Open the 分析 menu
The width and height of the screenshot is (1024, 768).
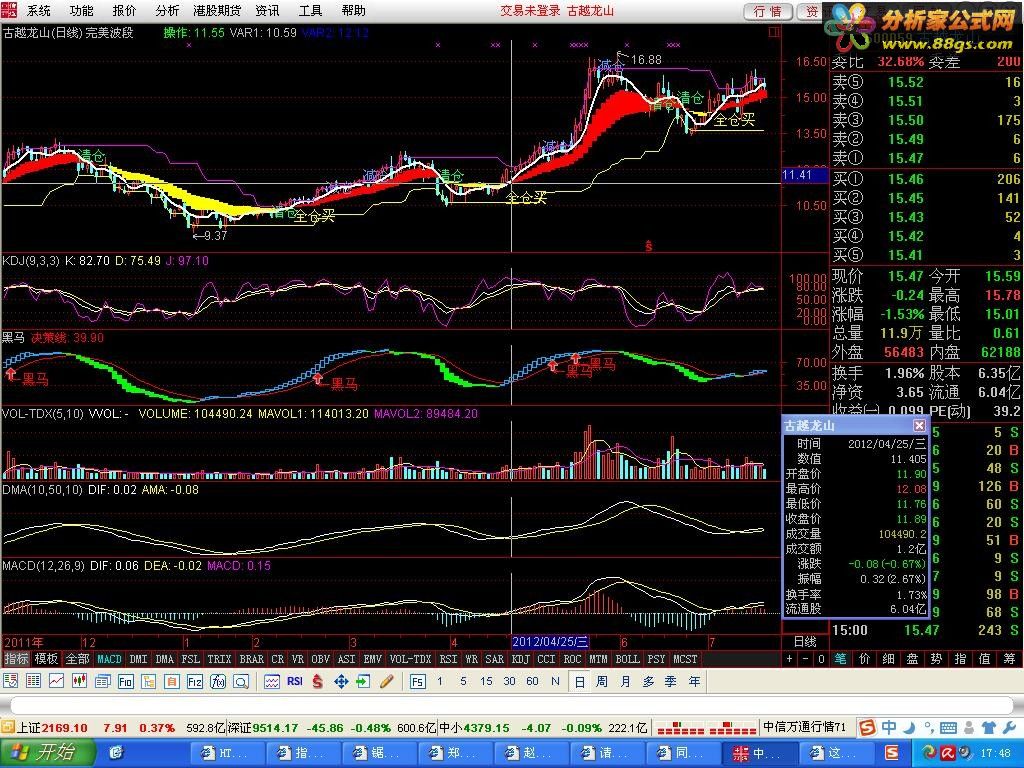[167, 10]
